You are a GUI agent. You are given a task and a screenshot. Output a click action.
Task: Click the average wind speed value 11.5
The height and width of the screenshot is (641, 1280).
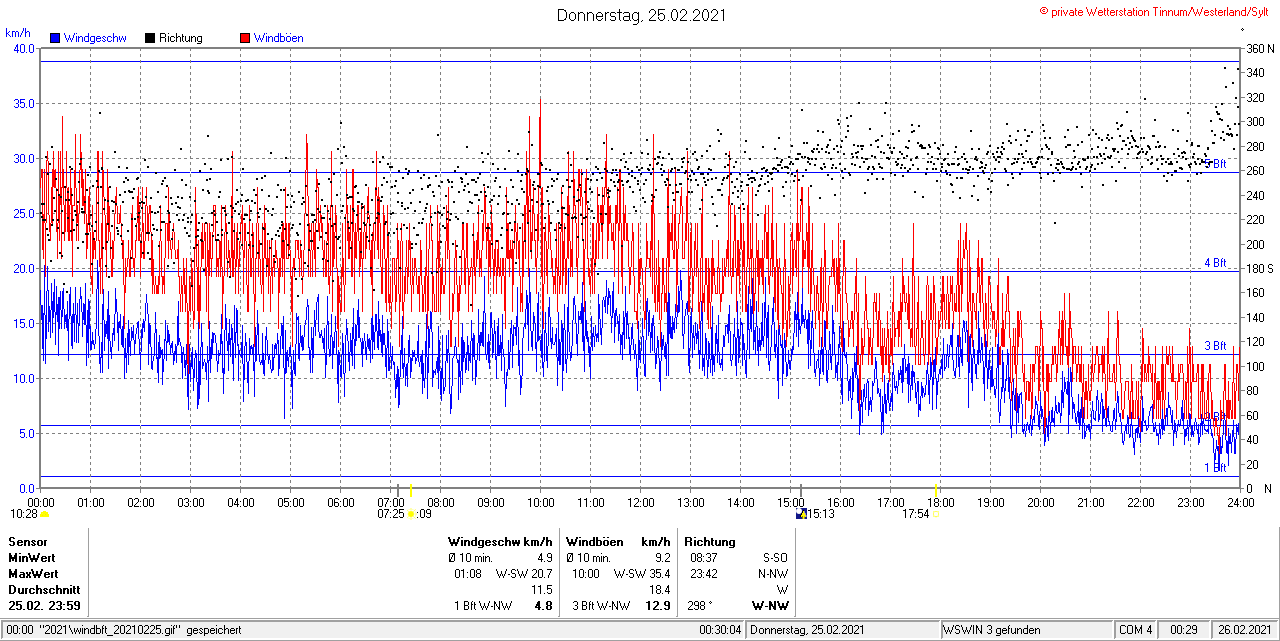[542, 590]
